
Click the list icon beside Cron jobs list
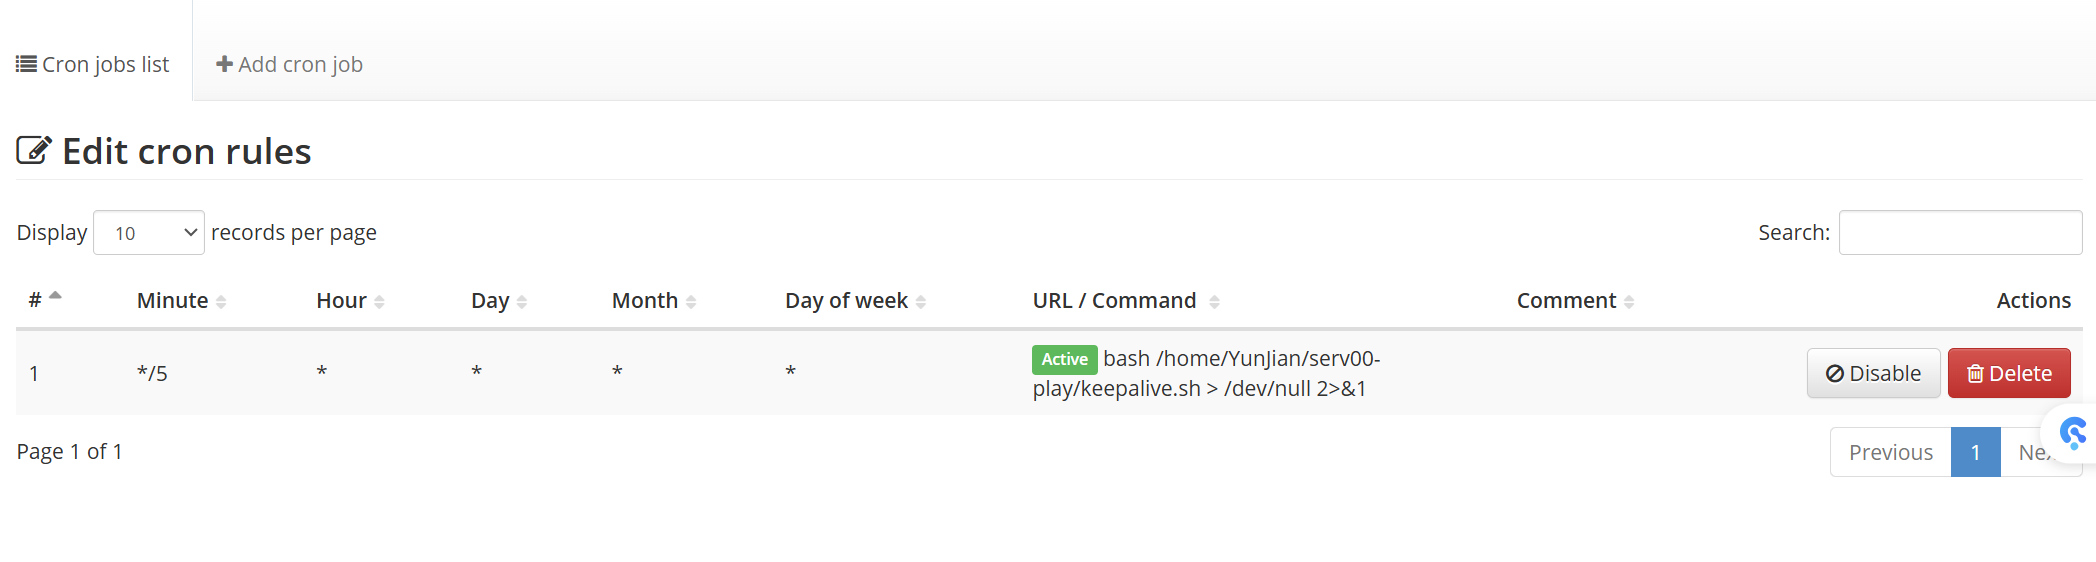26,64
